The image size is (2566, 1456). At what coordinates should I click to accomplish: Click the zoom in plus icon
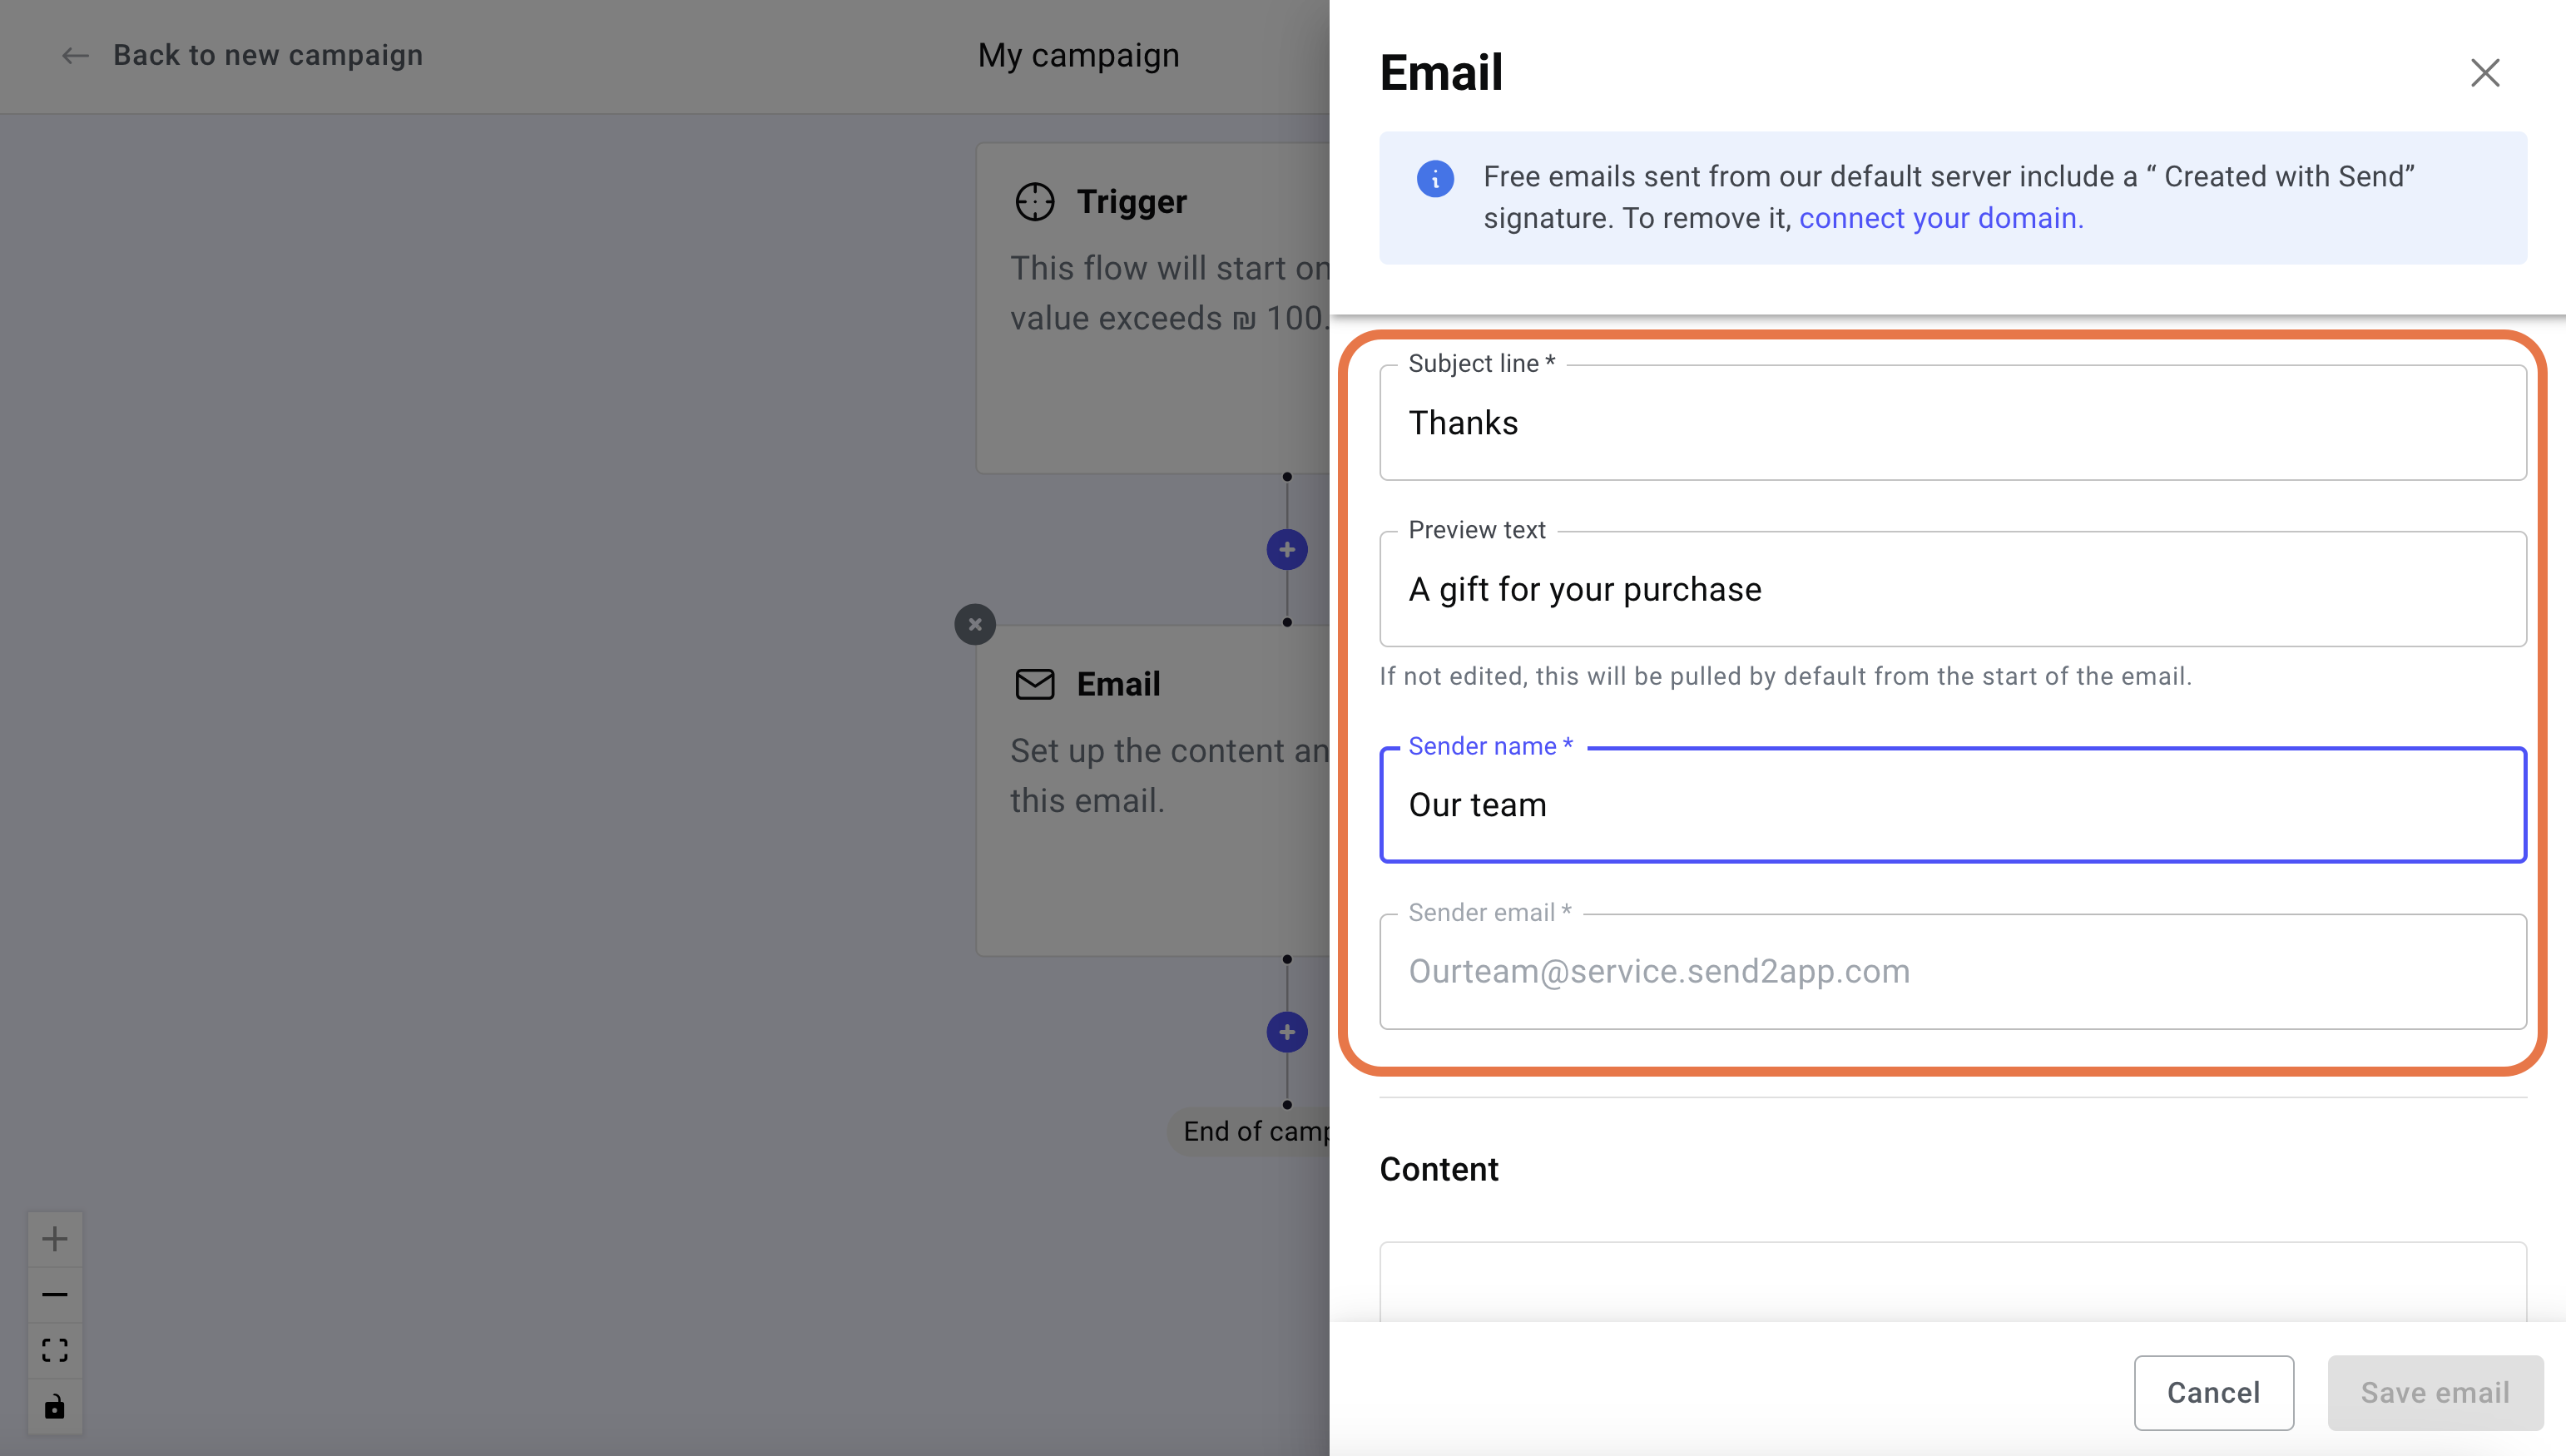[55, 1237]
